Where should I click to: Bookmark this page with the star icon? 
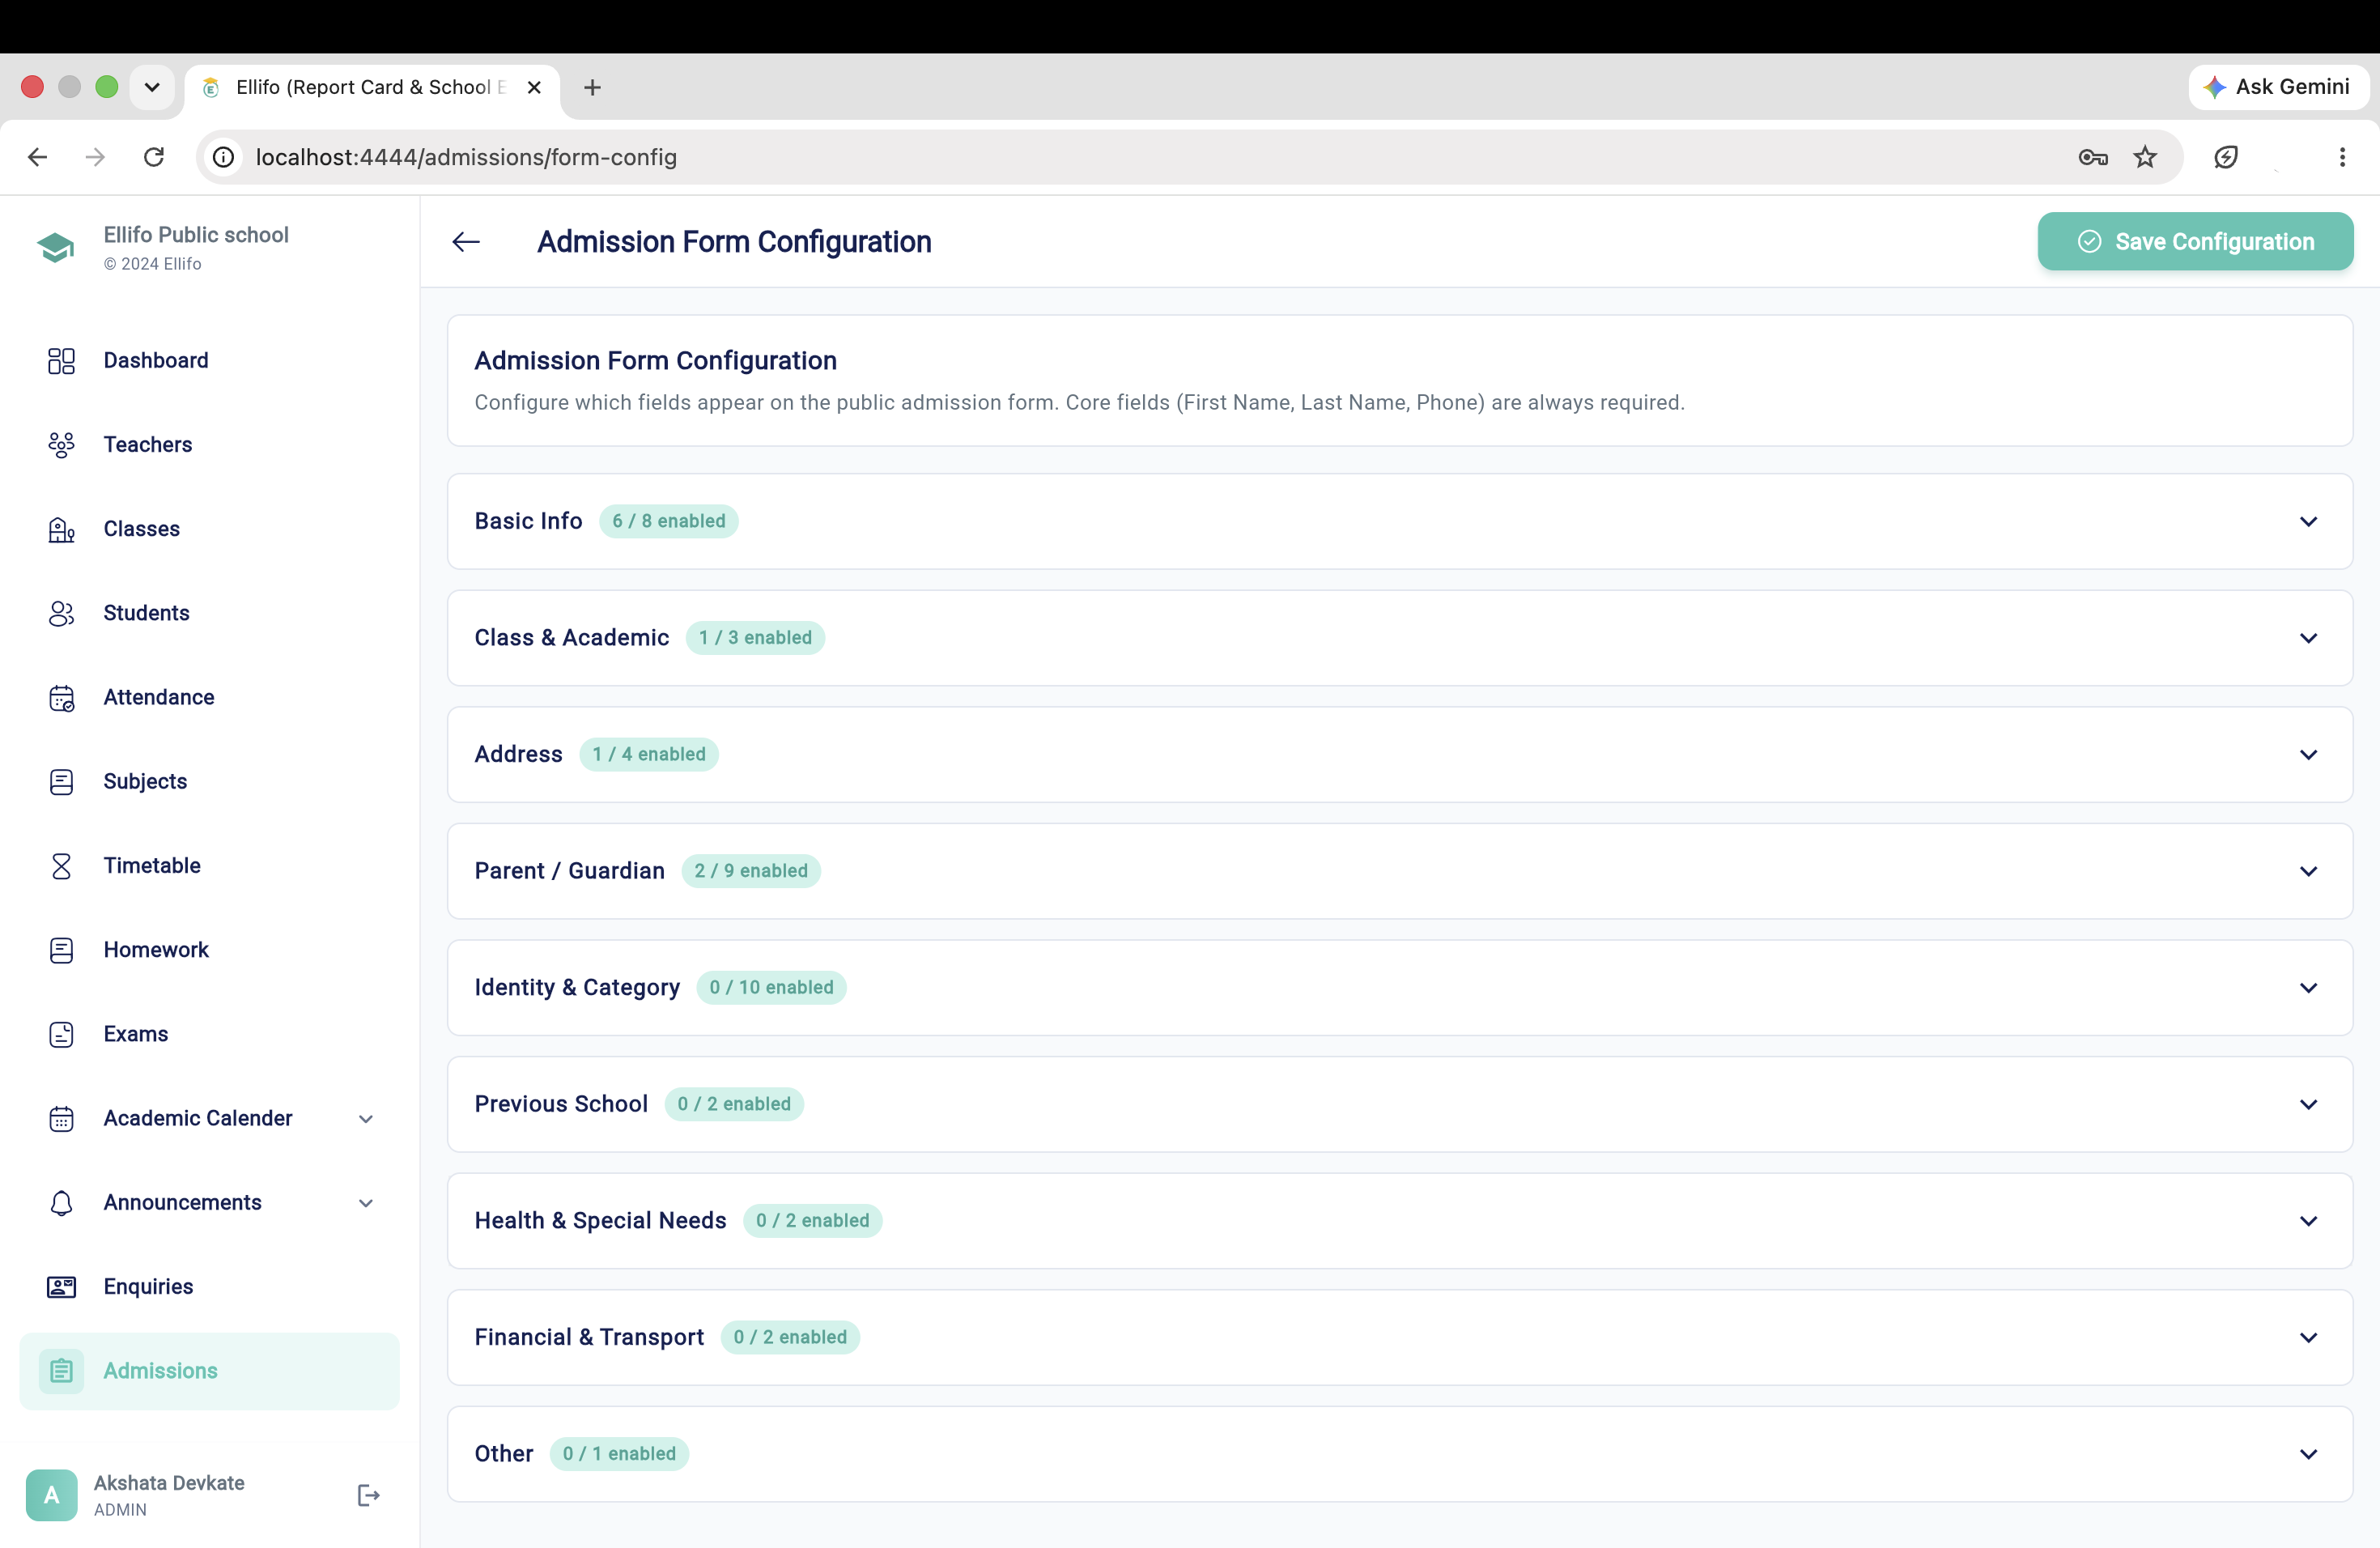click(x=2145, y=157)
